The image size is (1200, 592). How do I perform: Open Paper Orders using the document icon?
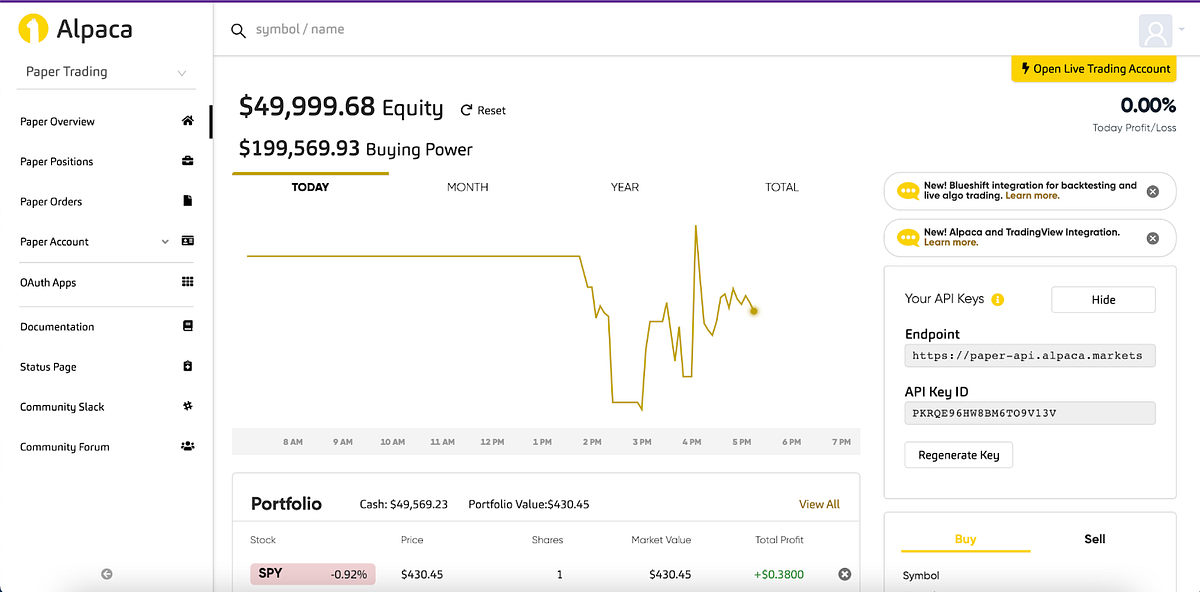[187, 200]
